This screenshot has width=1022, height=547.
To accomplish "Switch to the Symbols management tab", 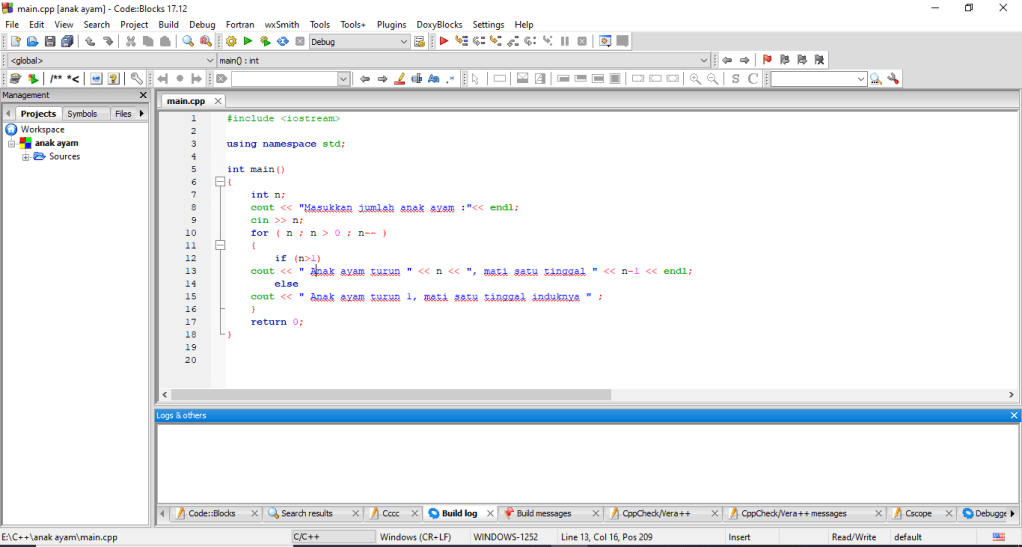I will [x=82, y=114].
